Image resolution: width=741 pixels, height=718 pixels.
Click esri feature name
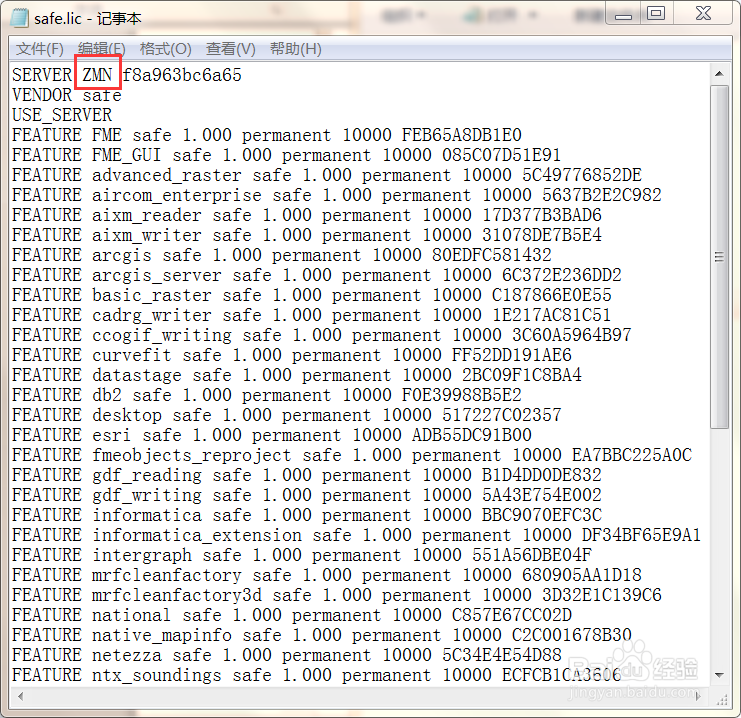point(112,435)
